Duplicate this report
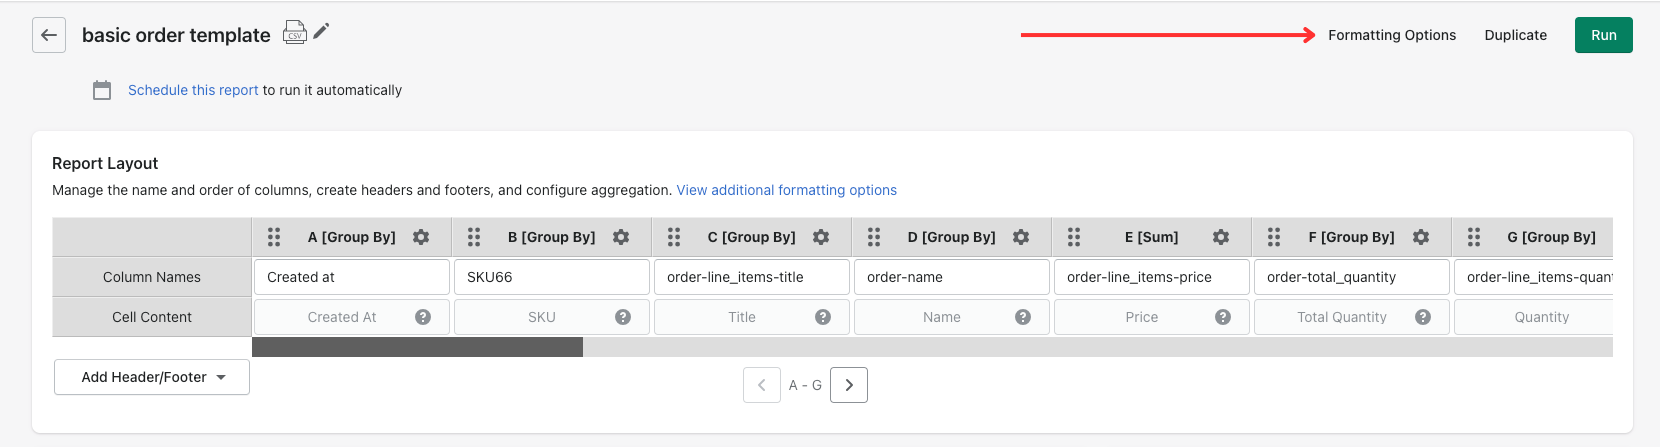 coord(1515,35)
